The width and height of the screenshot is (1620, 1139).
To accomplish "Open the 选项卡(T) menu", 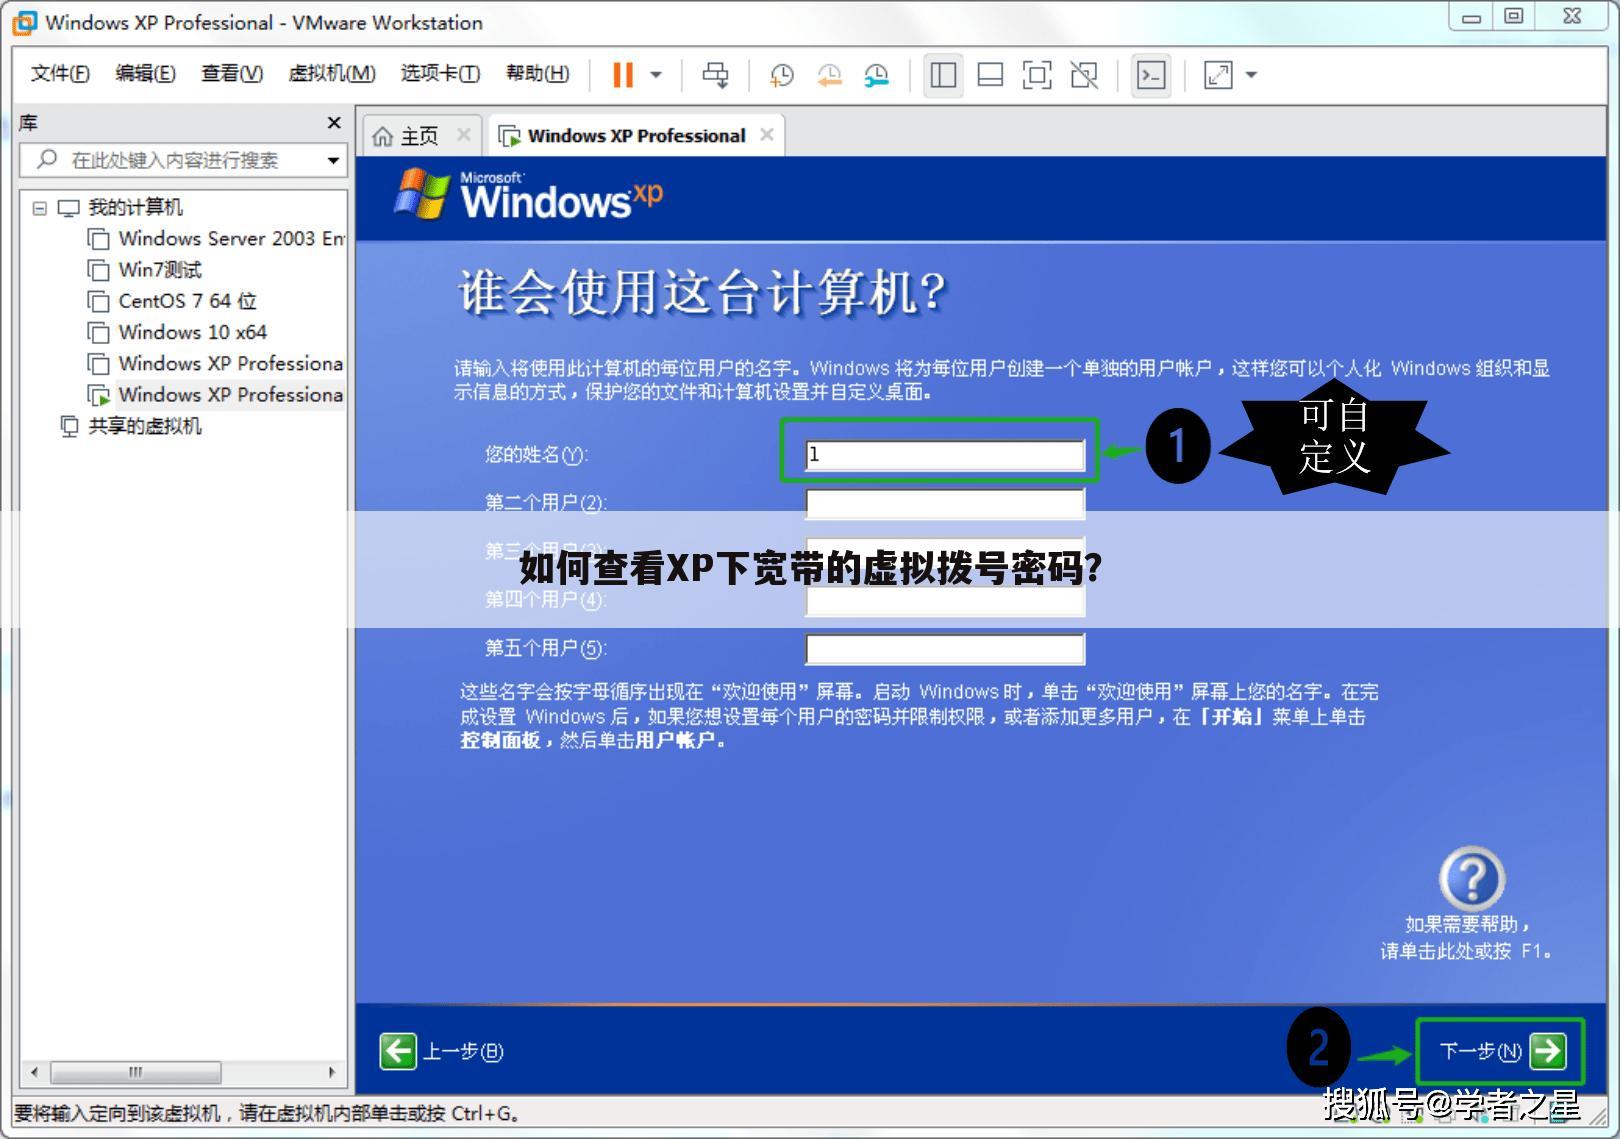I will tap(440, 74).
